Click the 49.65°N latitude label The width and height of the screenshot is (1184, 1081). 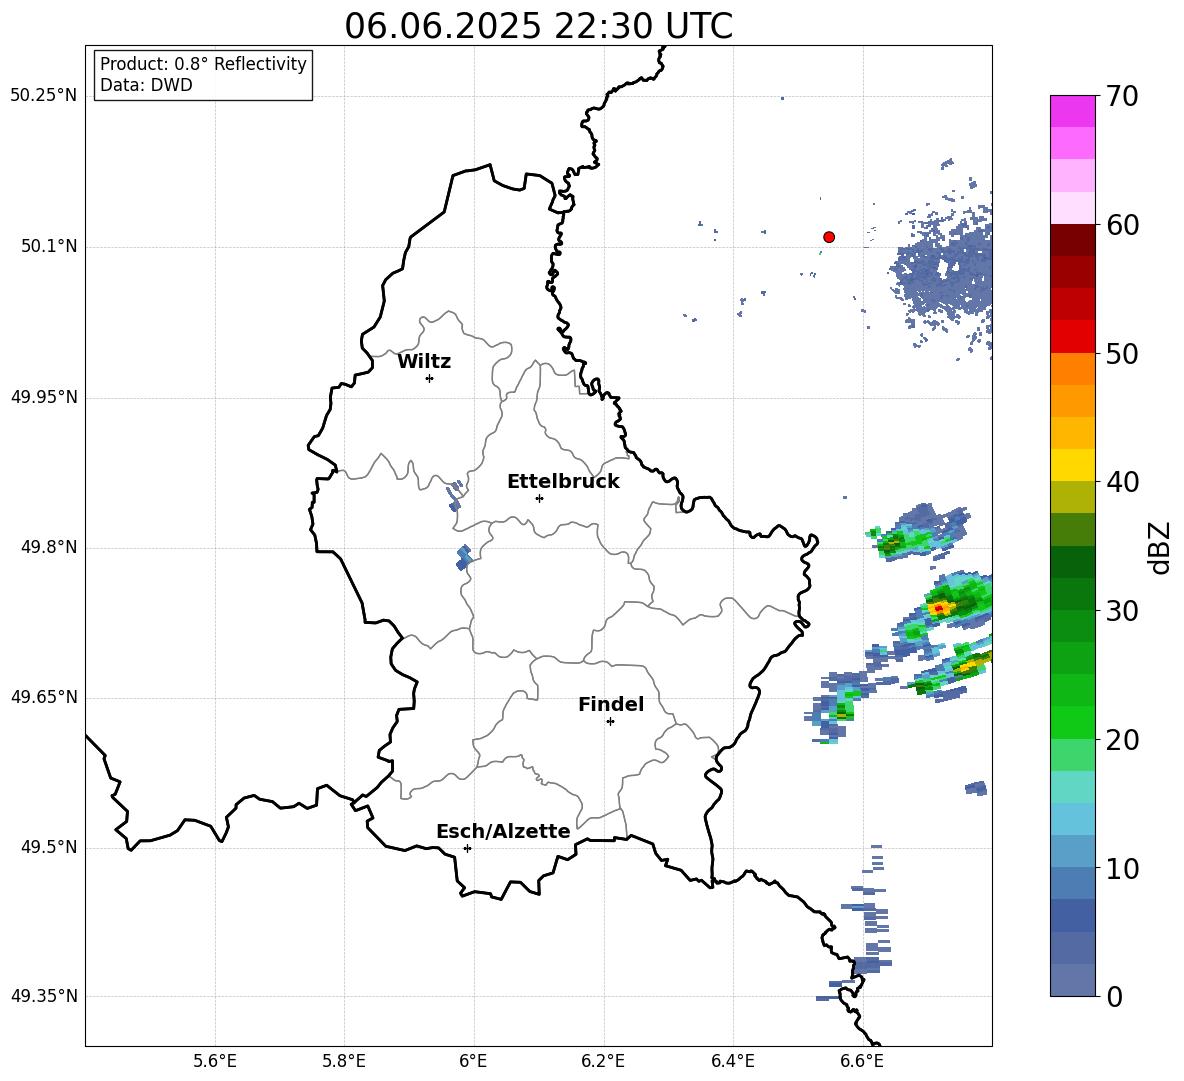(x=43, y=697)
